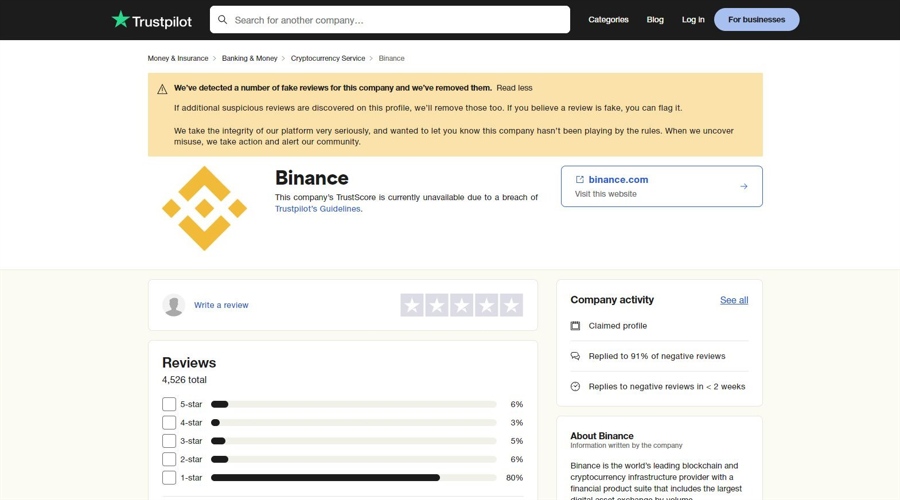
Task: Click 'Information written by the company' text
Action: 626,445
